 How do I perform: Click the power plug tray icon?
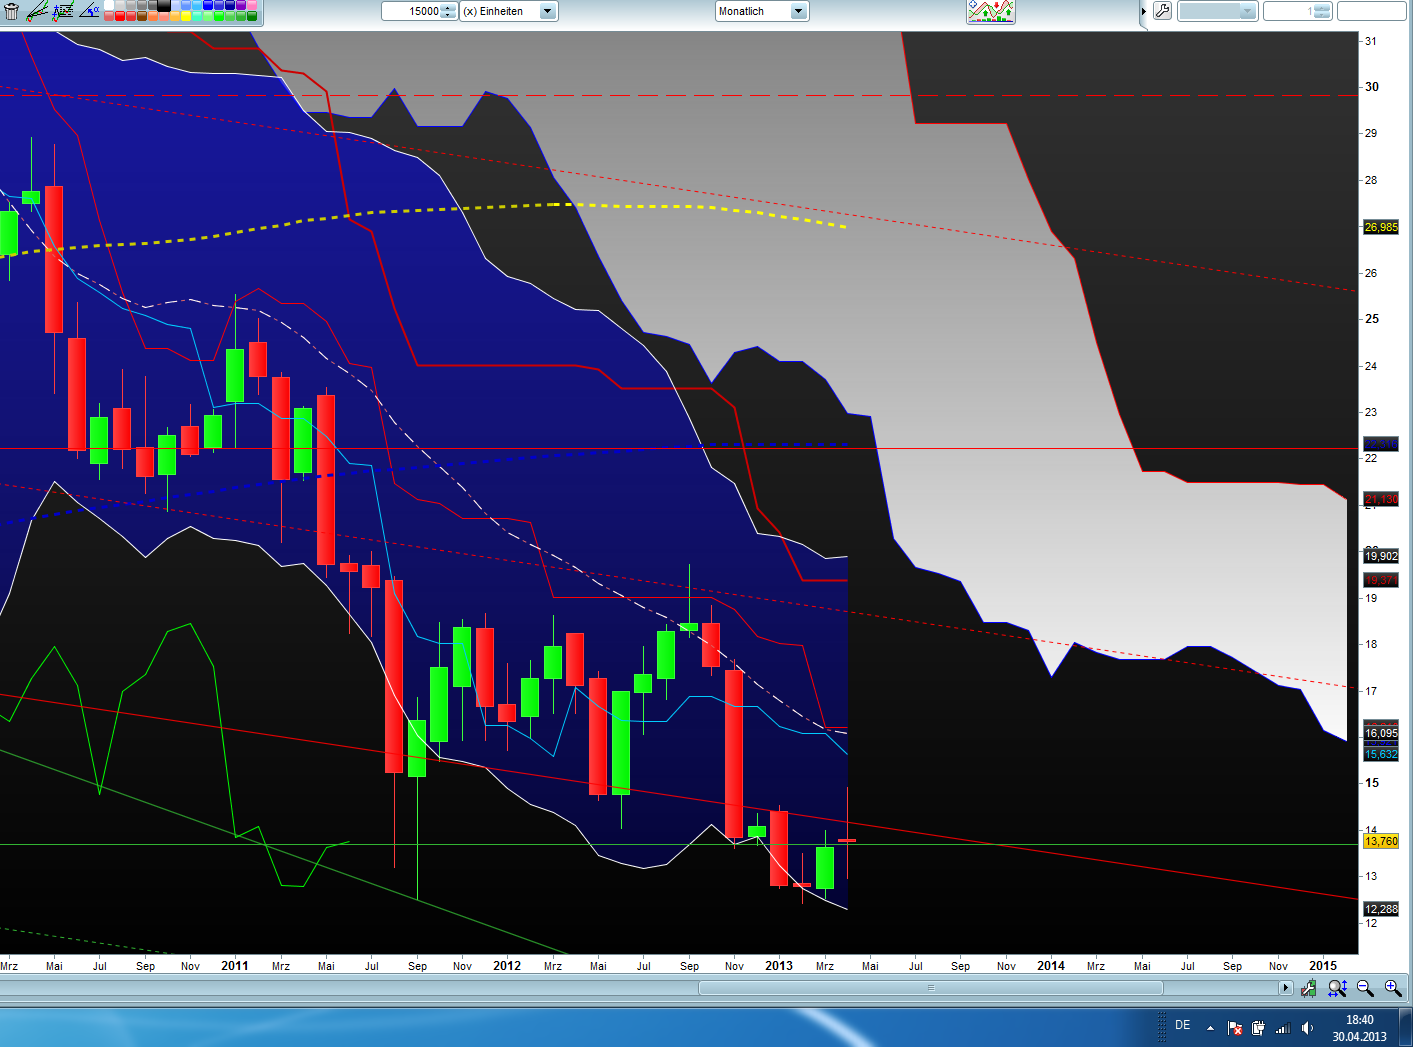pos(1259,1028)
